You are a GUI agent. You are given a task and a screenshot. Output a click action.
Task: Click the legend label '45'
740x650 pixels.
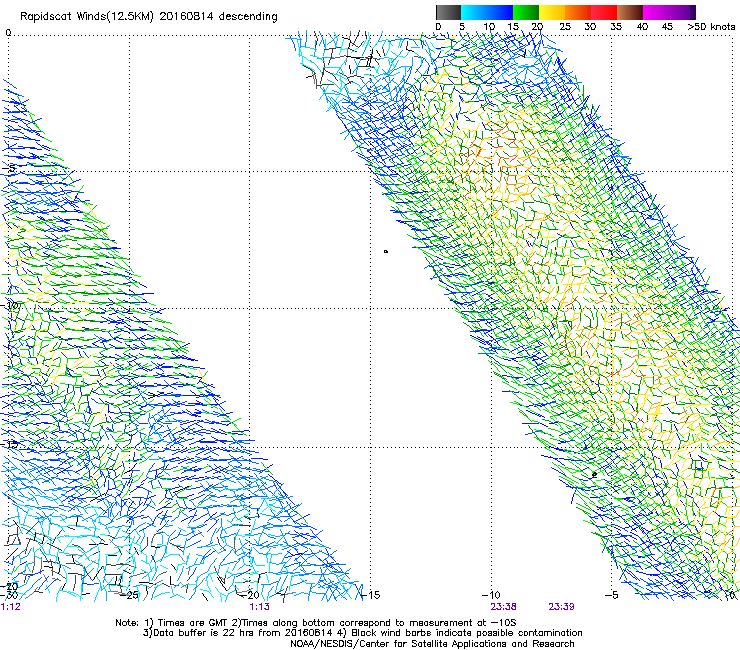coord(667,27)
